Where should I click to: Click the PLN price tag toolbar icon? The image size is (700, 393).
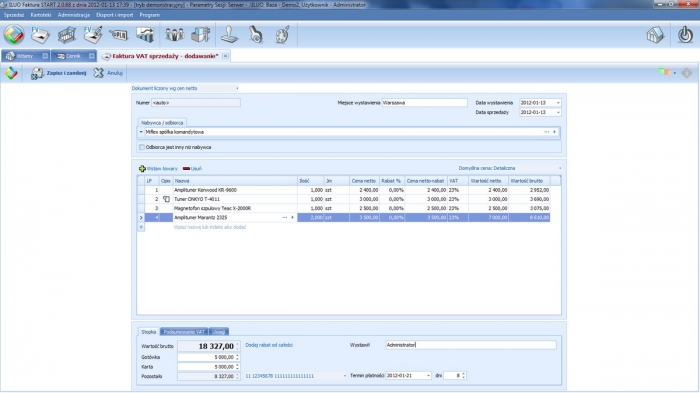pos(119,35)
